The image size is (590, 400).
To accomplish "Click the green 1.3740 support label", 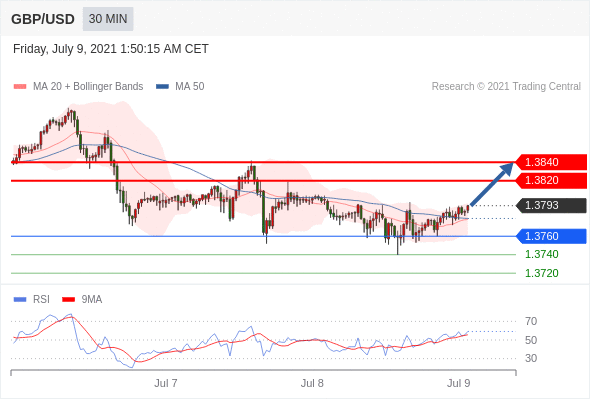I will [x=541, y=254].
